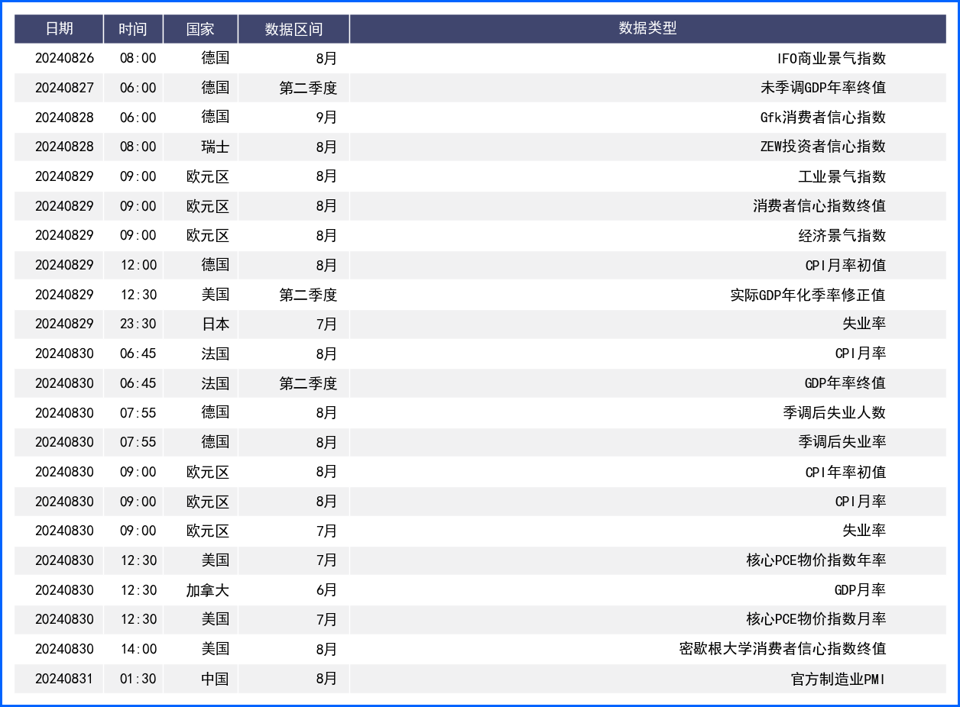960x707 pixels.
Task: Select 官方制造业PMI entry
Action: (838, 679)
